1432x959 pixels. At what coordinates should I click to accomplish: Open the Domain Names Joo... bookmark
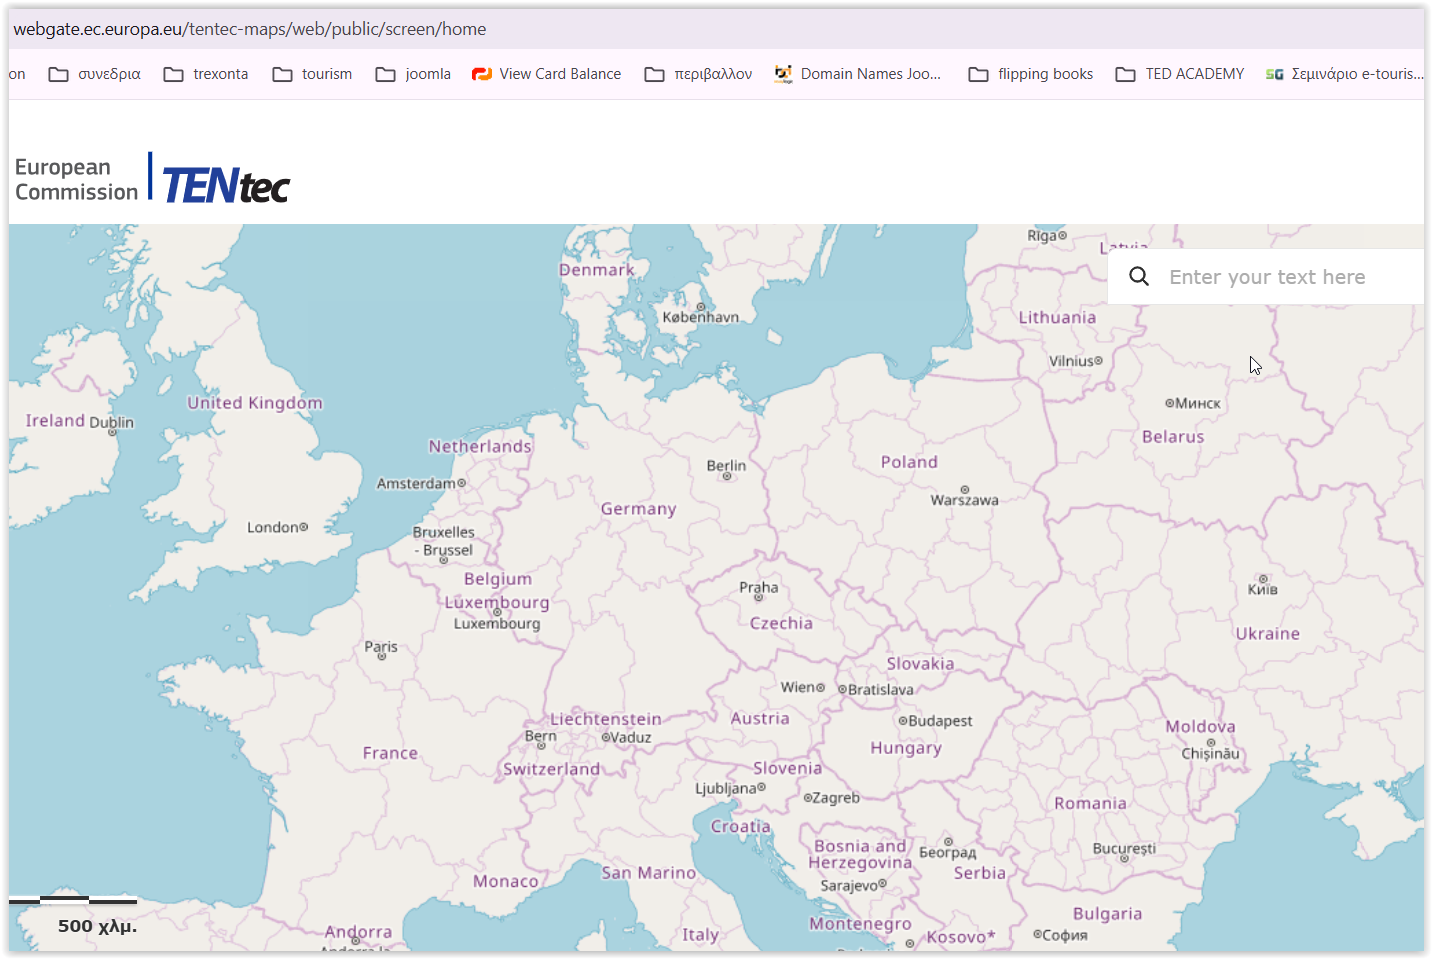coord(858,74)
